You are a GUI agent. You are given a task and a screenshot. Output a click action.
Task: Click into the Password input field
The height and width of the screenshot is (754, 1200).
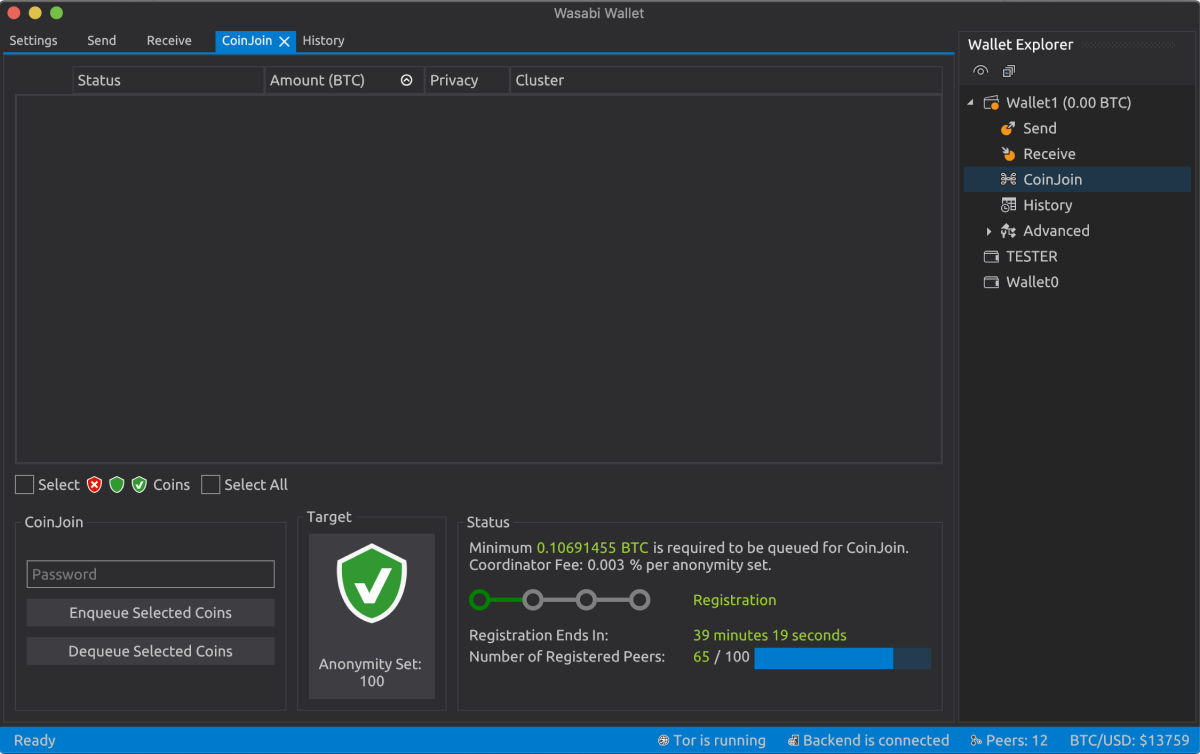click(150, 574)
